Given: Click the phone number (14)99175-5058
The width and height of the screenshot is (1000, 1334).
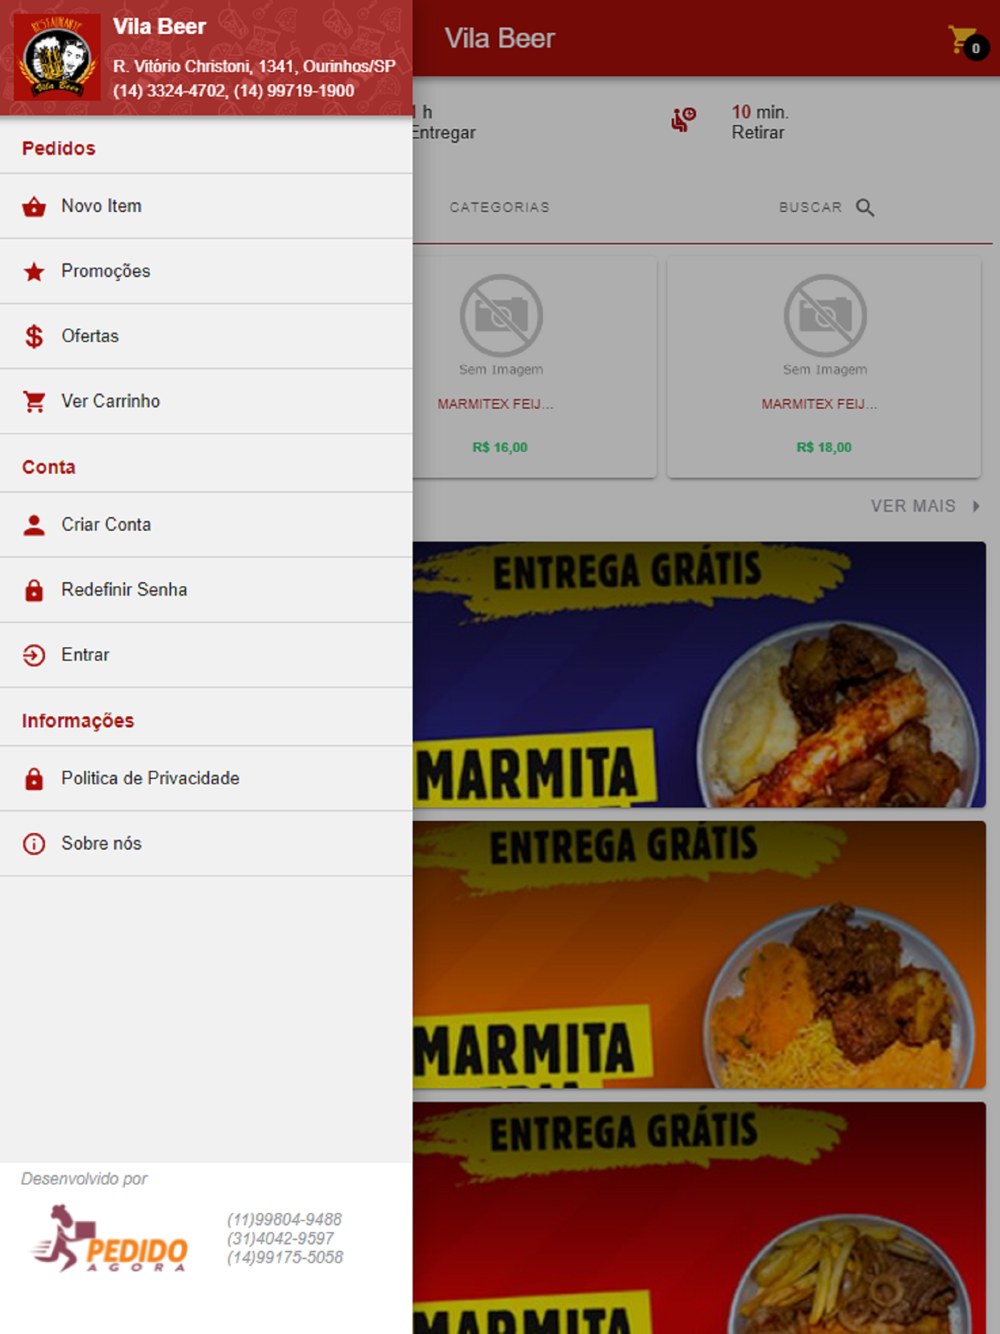Looking at the screenshot, I should 284,1257.
